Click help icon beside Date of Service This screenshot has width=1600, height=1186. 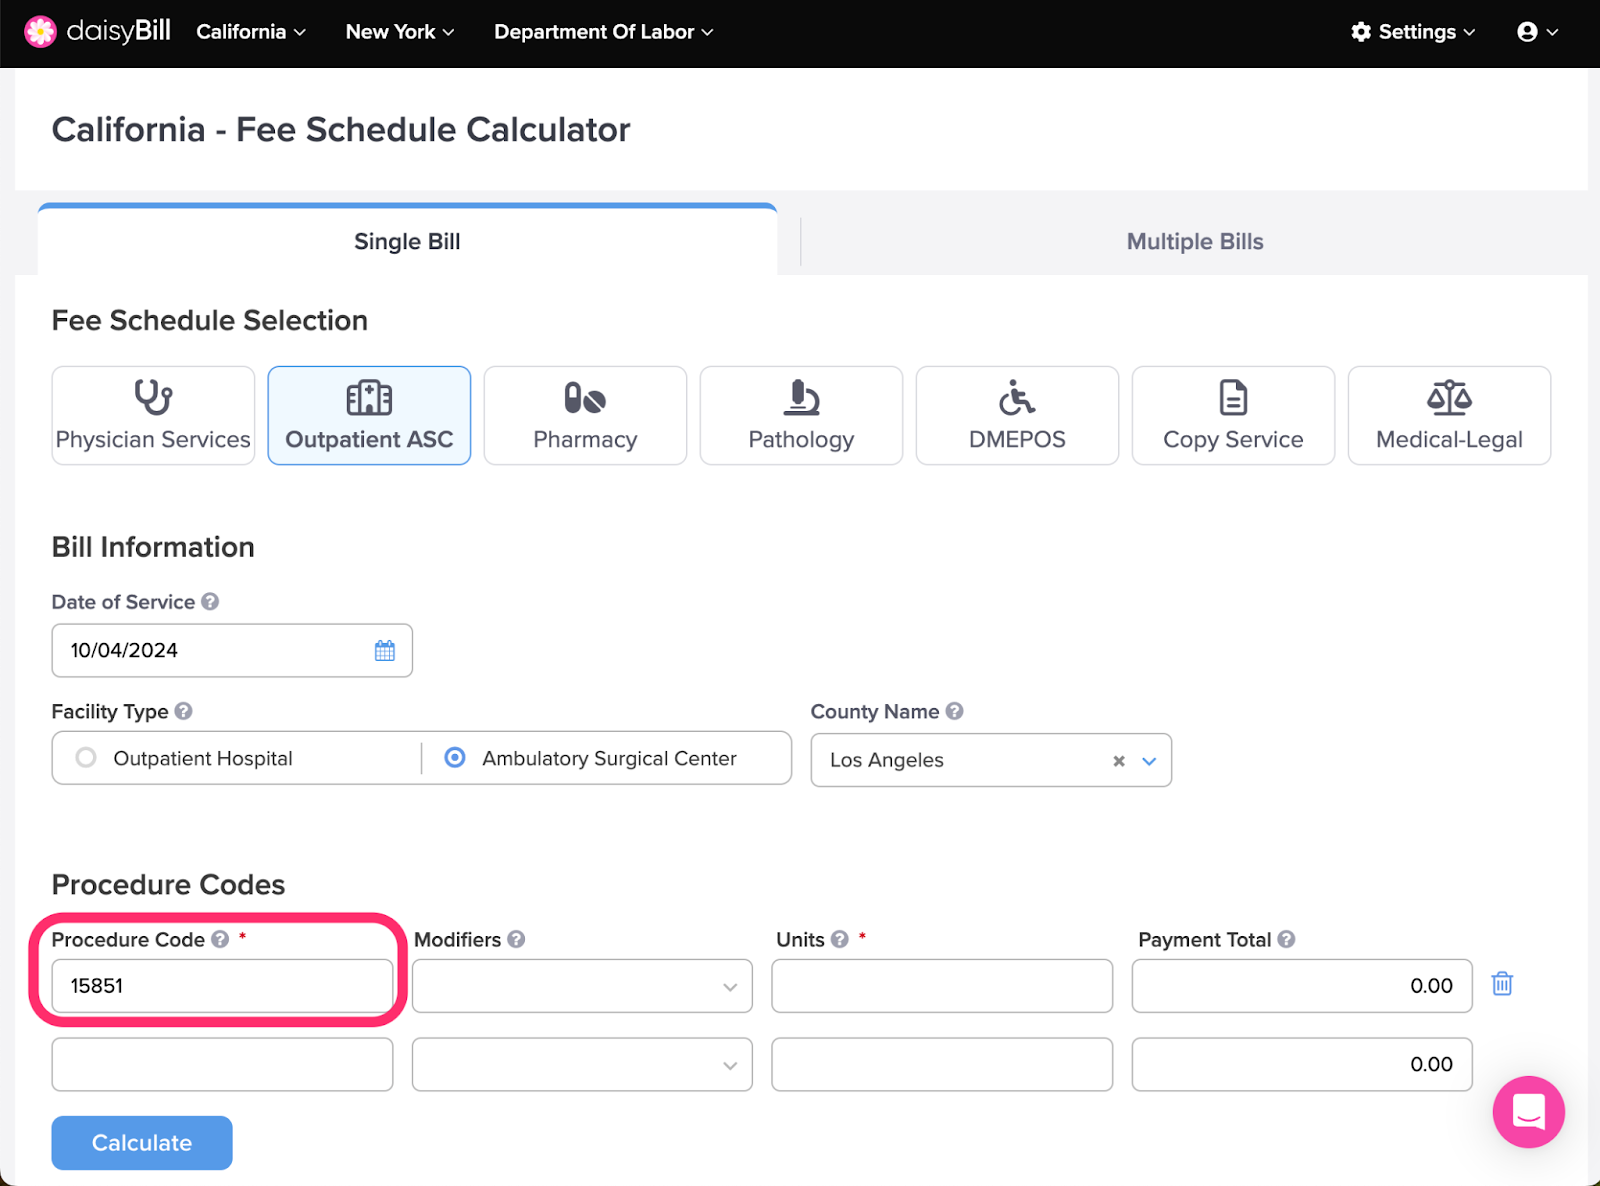[x=210, y=602]
